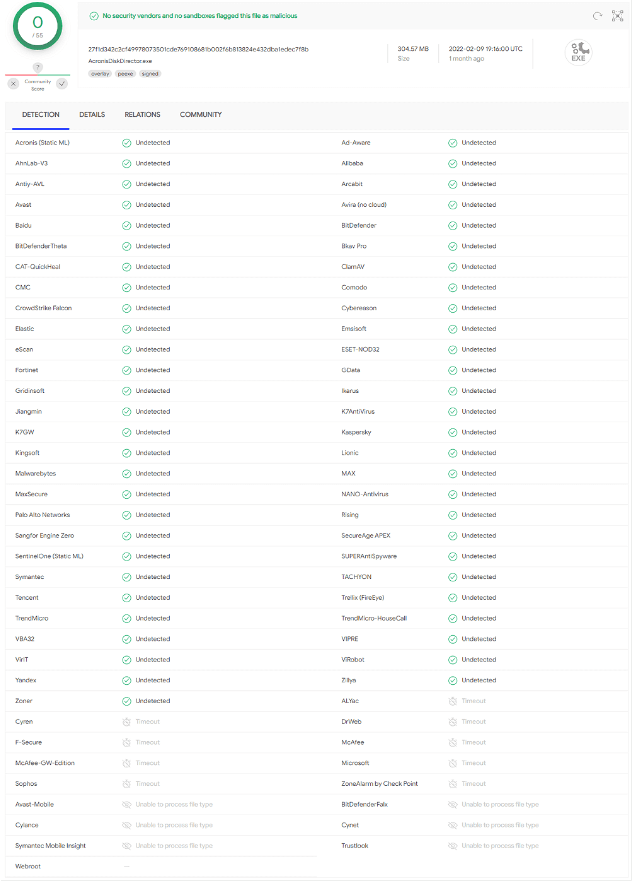
Task: Click the 'signed' file tag
Action: (149, 73)
